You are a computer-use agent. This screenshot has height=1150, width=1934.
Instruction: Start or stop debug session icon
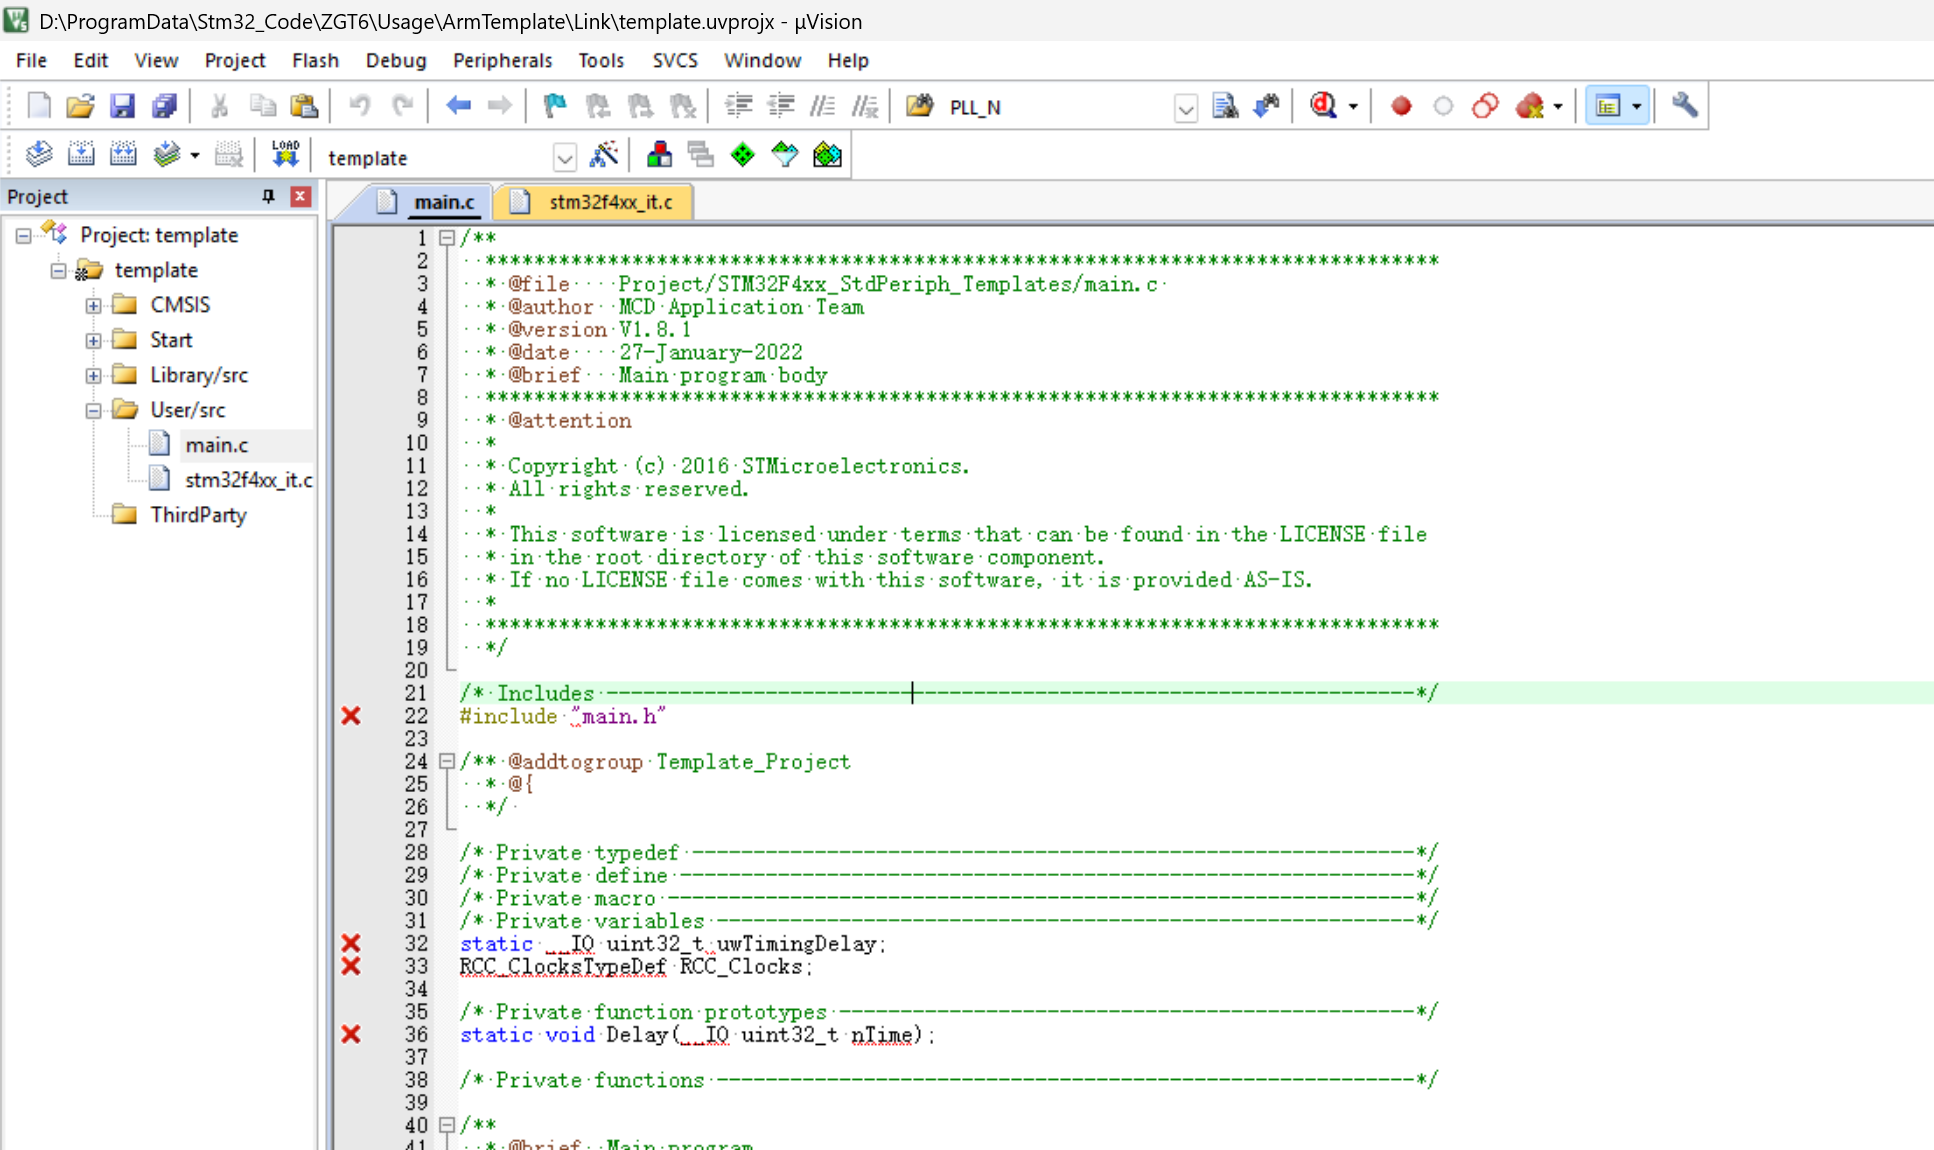point(1324,106)
